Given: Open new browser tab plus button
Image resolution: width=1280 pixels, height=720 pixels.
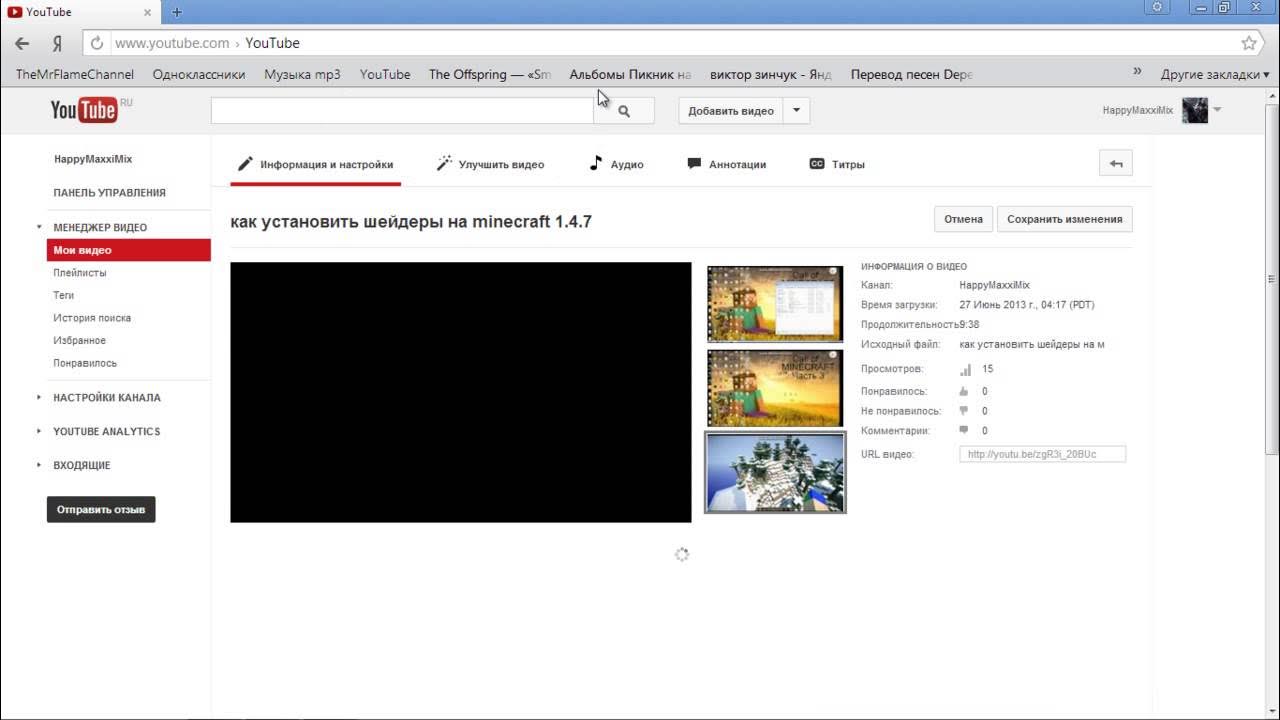Looking at the screenshot, I should pos(177,12).
